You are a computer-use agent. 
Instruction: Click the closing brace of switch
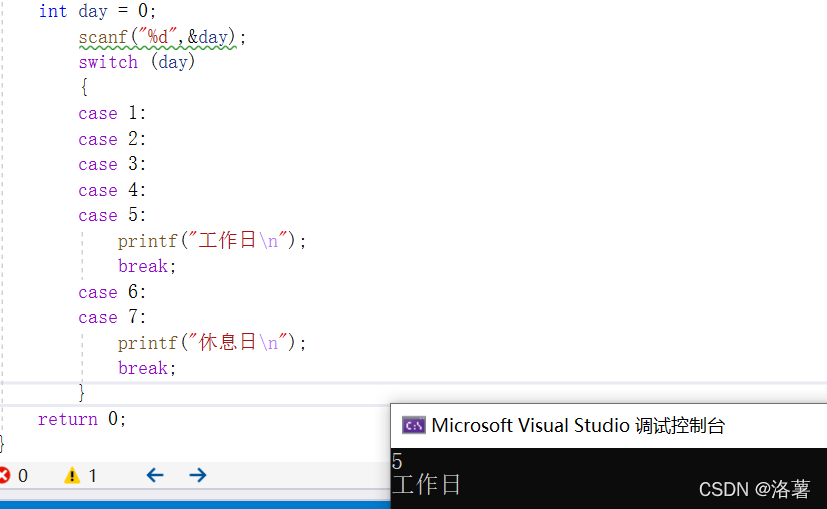coord(81,393)
